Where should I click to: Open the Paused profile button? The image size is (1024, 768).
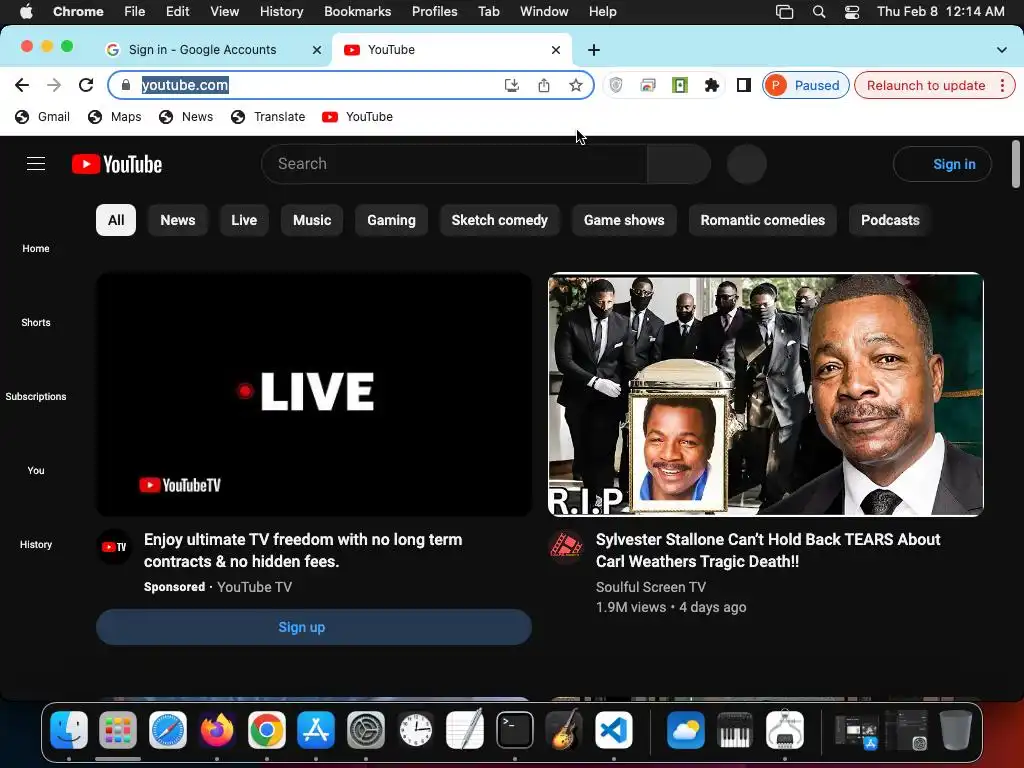[805, 85]
